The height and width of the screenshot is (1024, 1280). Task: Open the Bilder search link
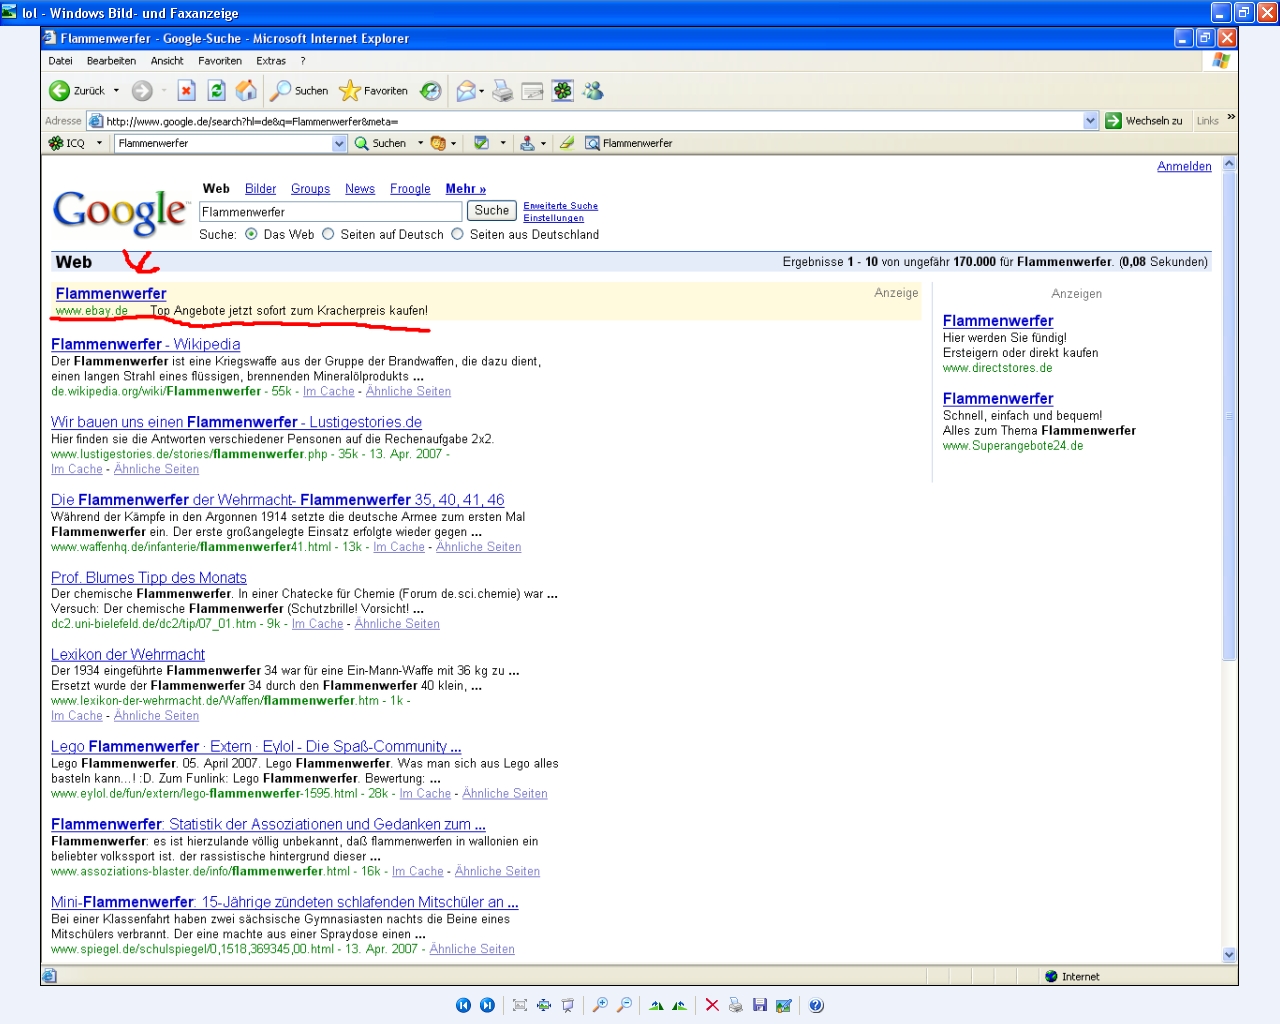pos(260,189)
